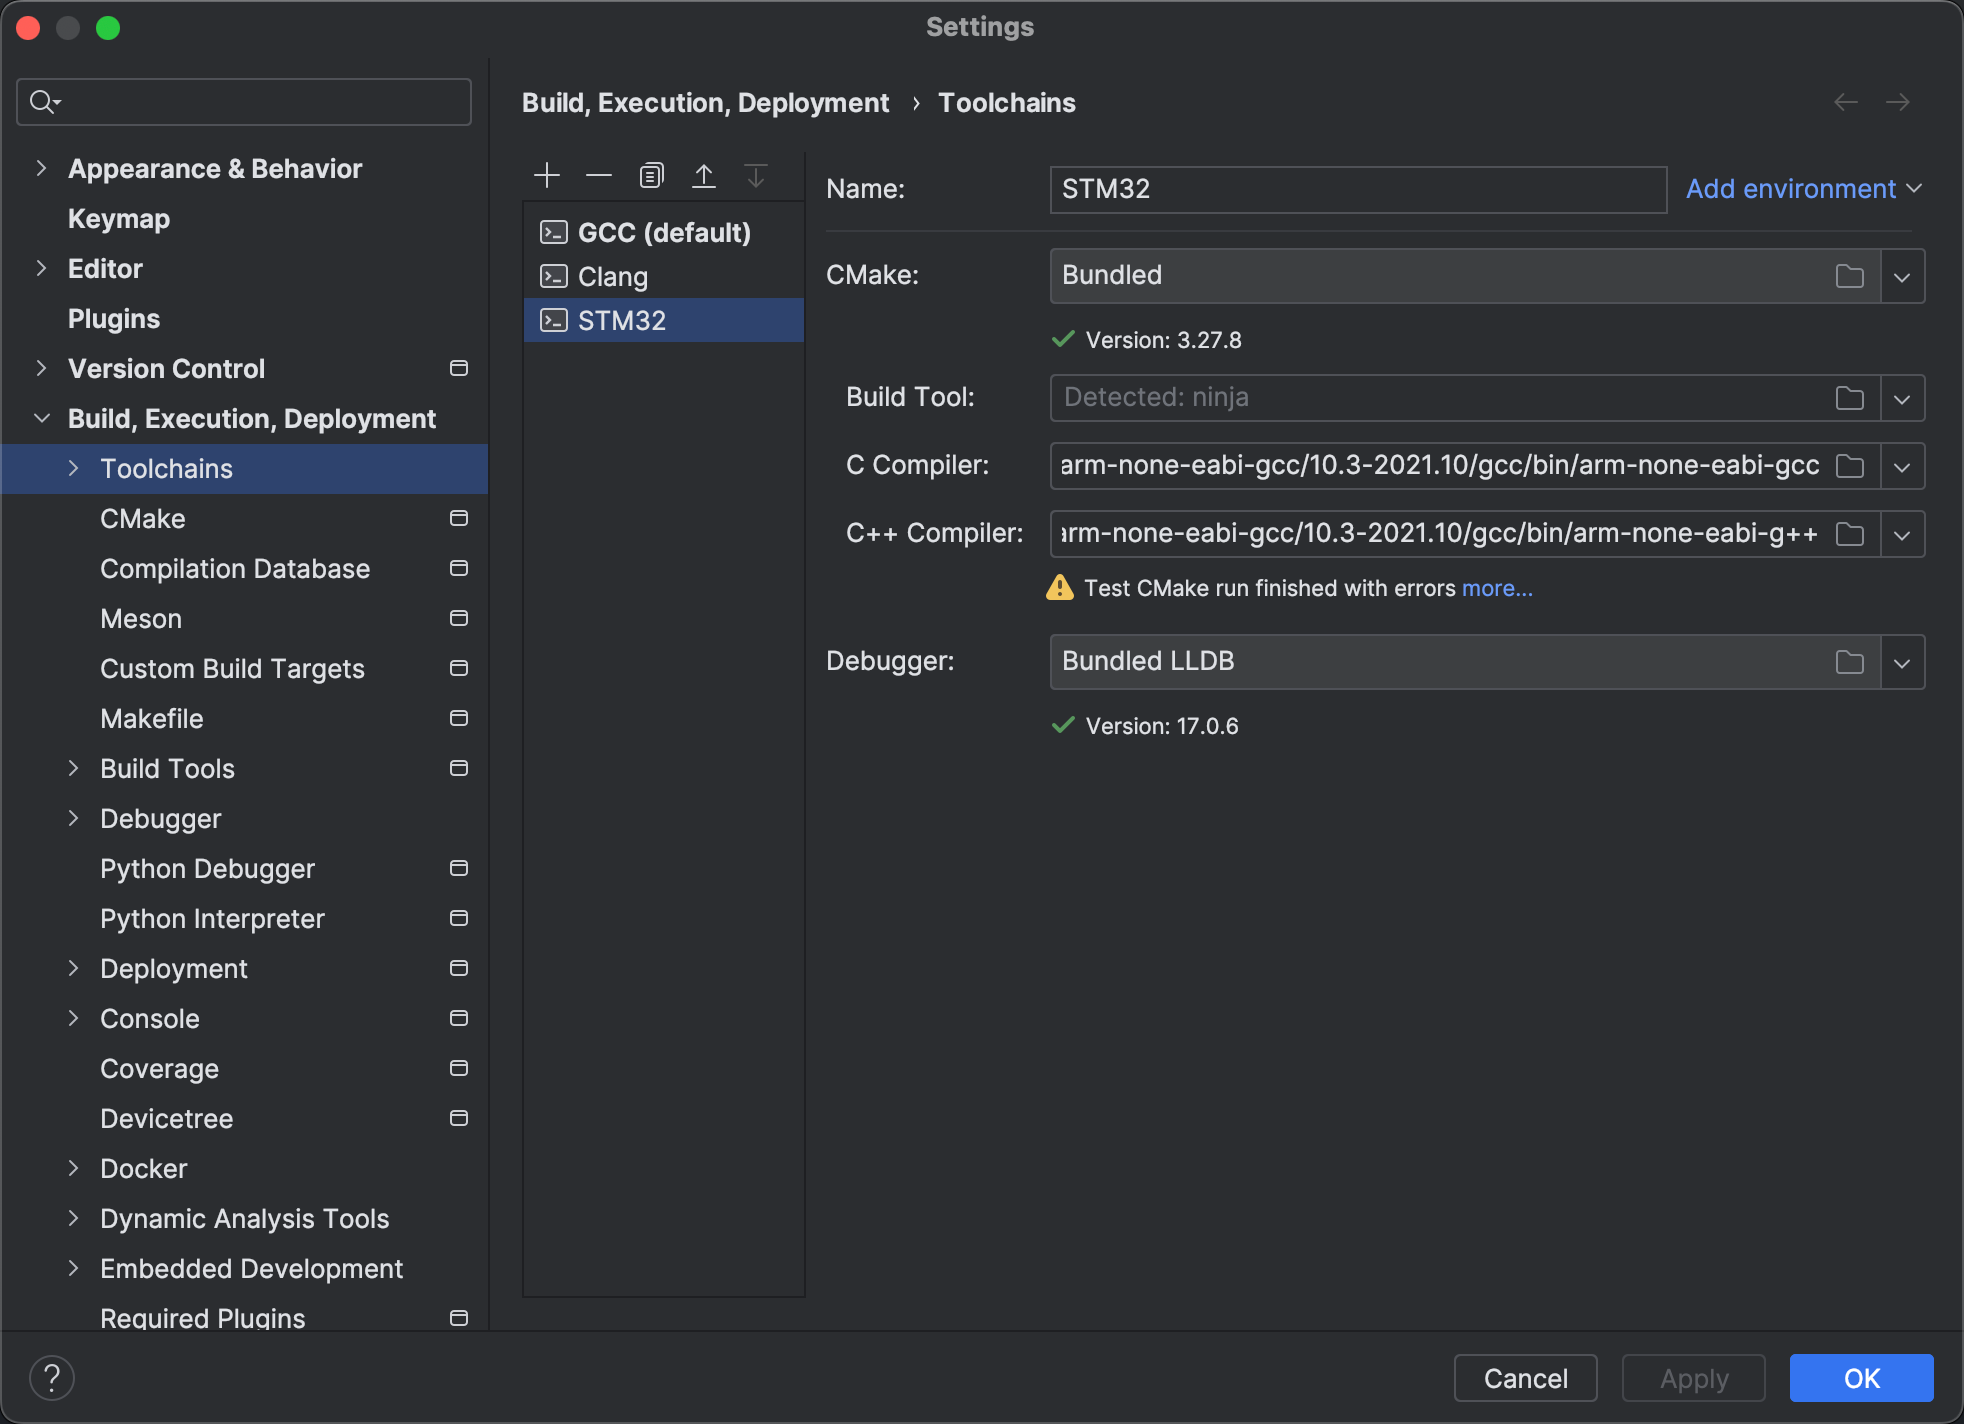Focus the settings search field
This screenshot has height=1424, width=1964.
point(244,102)
